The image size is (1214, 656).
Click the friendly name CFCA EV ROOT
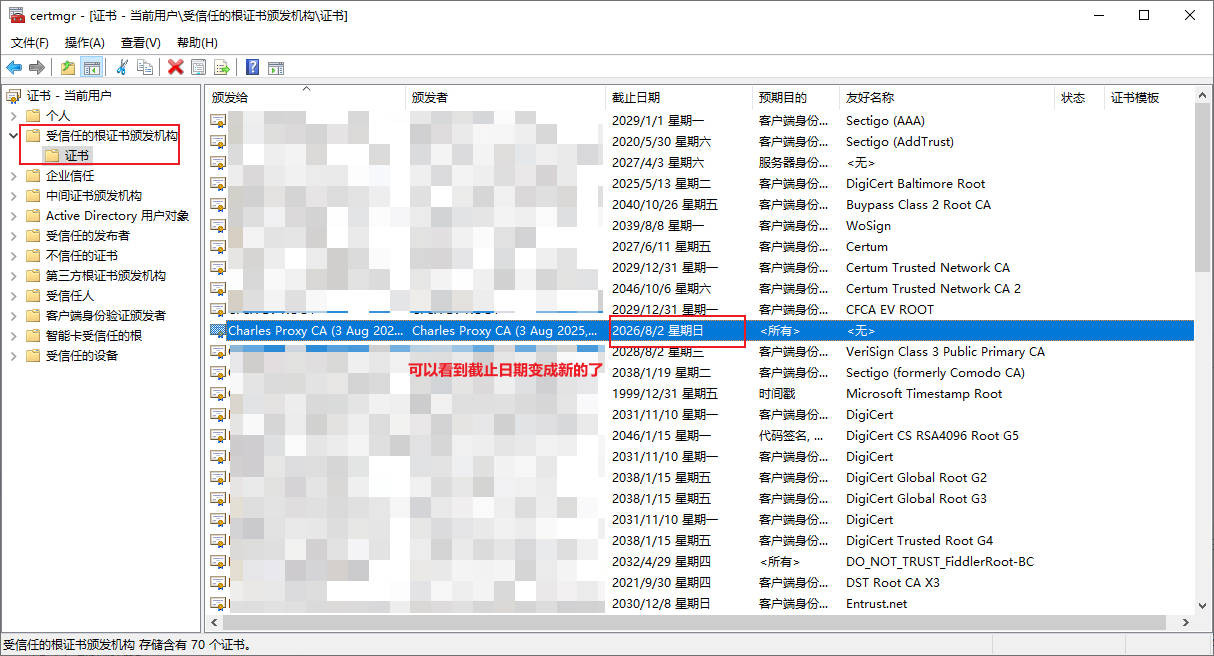889,310
